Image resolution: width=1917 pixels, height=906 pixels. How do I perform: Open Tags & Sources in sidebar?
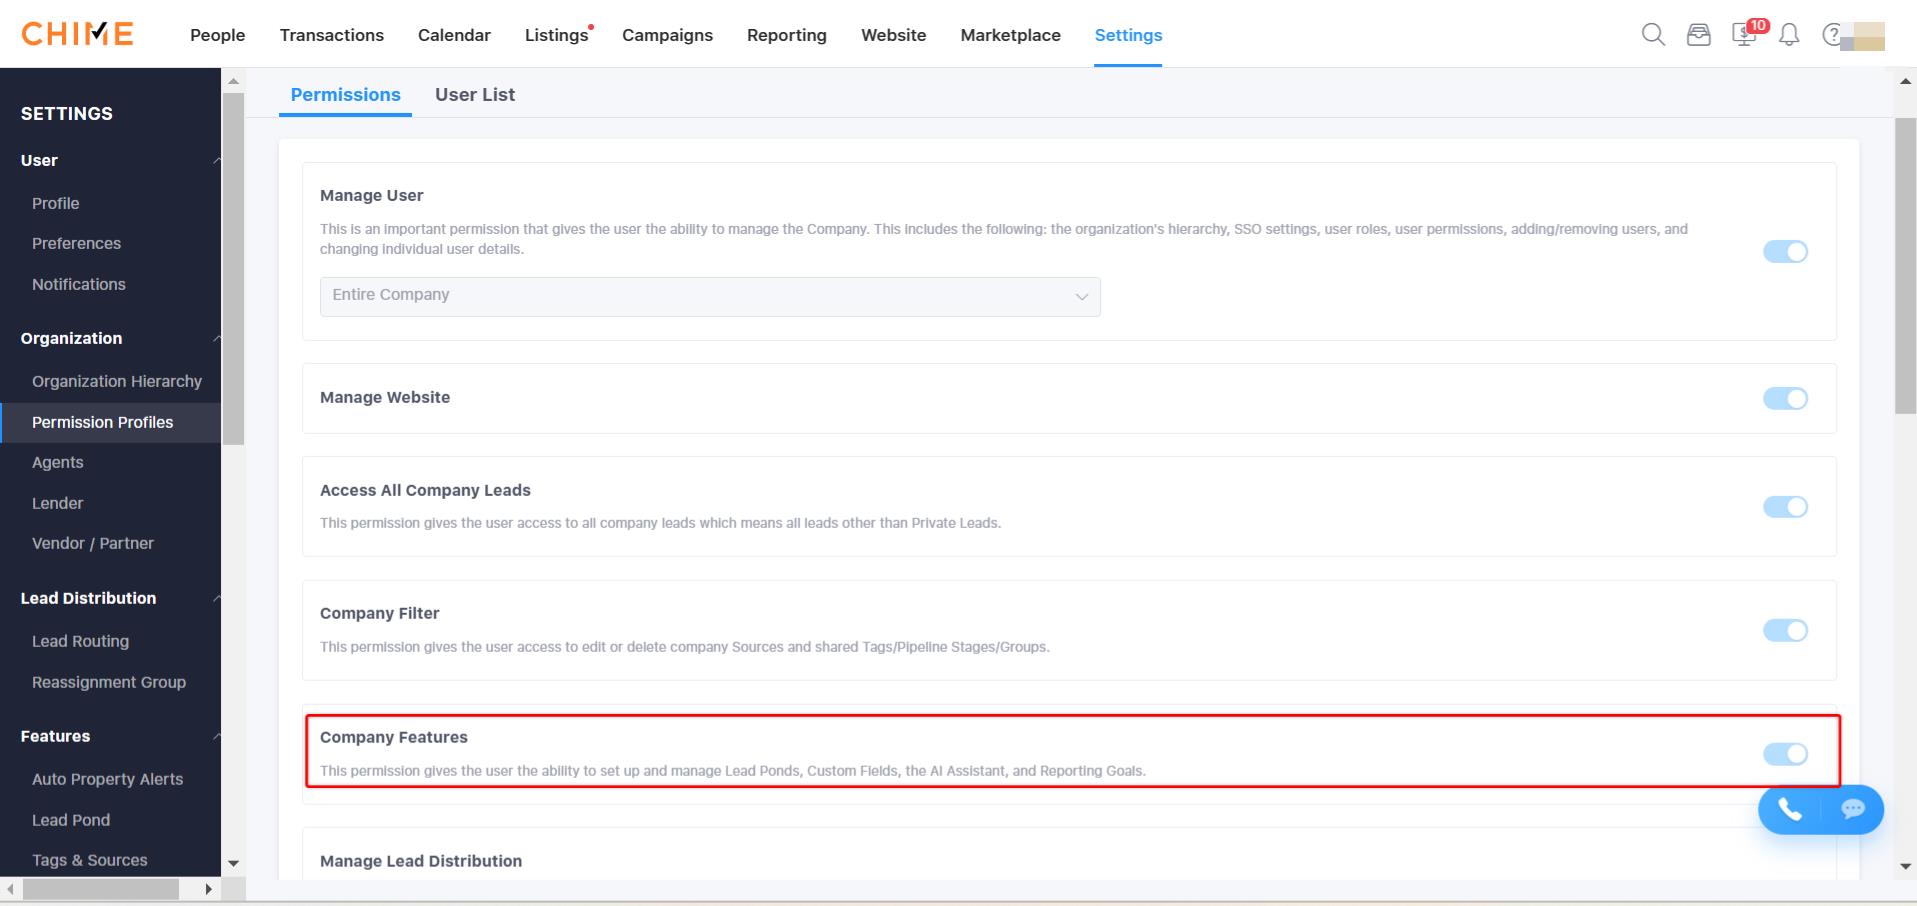[89, 861]
